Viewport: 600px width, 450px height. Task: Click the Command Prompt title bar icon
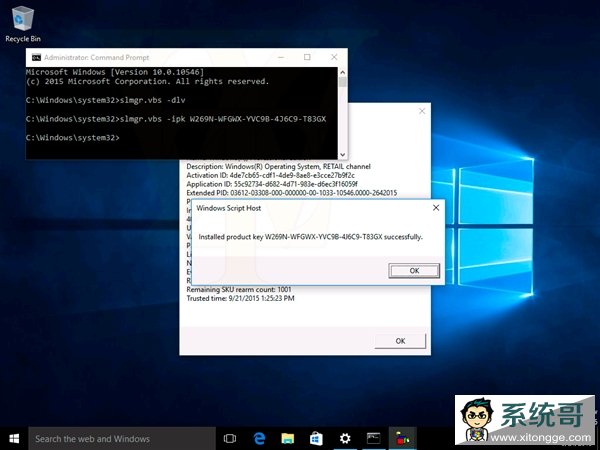point(36,57)
